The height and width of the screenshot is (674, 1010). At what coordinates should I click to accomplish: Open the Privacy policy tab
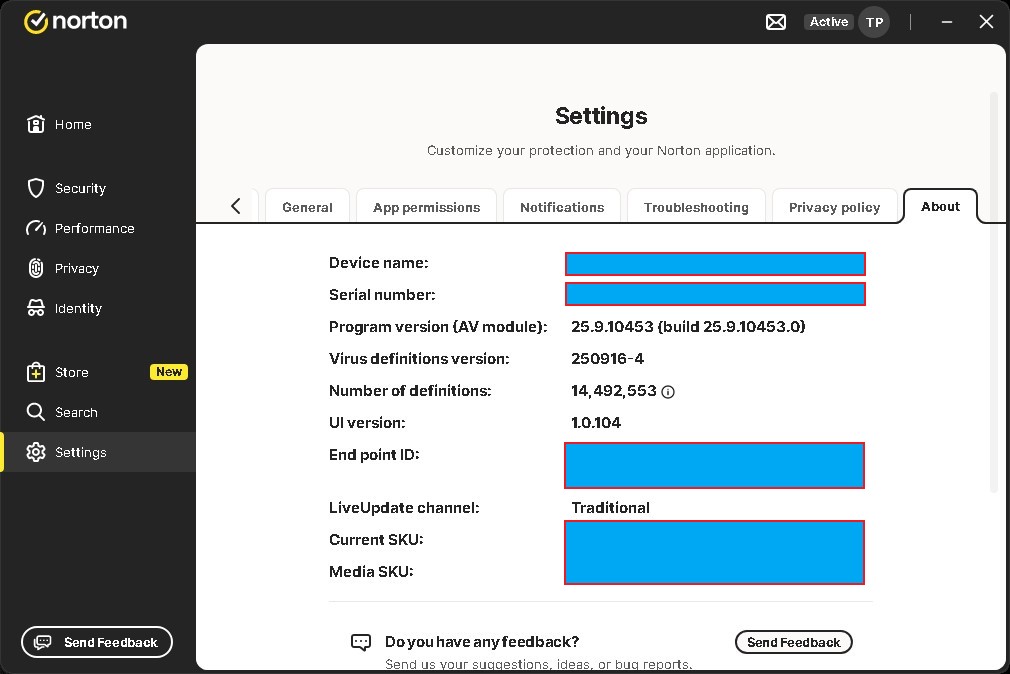(x=834, y=207)
